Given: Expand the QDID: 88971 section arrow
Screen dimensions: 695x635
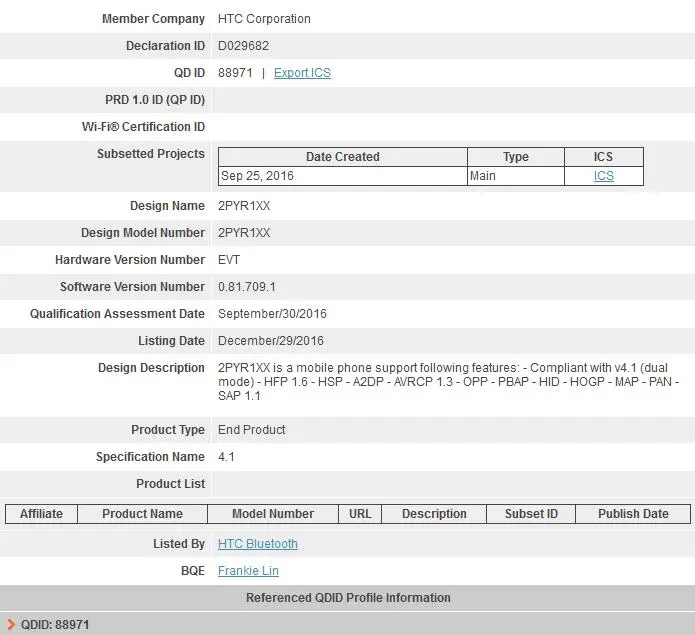Looking at the screenshot, I should click(x=11, y=625).
